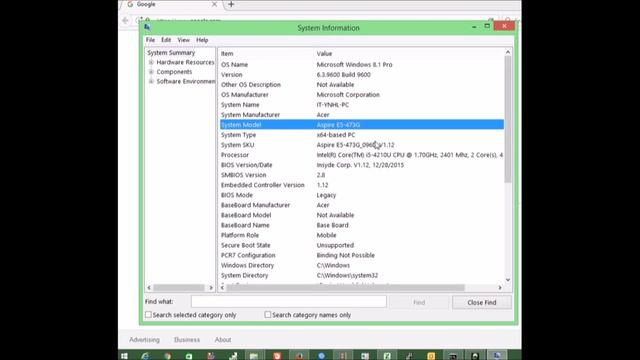The height and width of the screenshot is (360, 640).
Task: Select the System Type row
Action: tap(362, 135)
